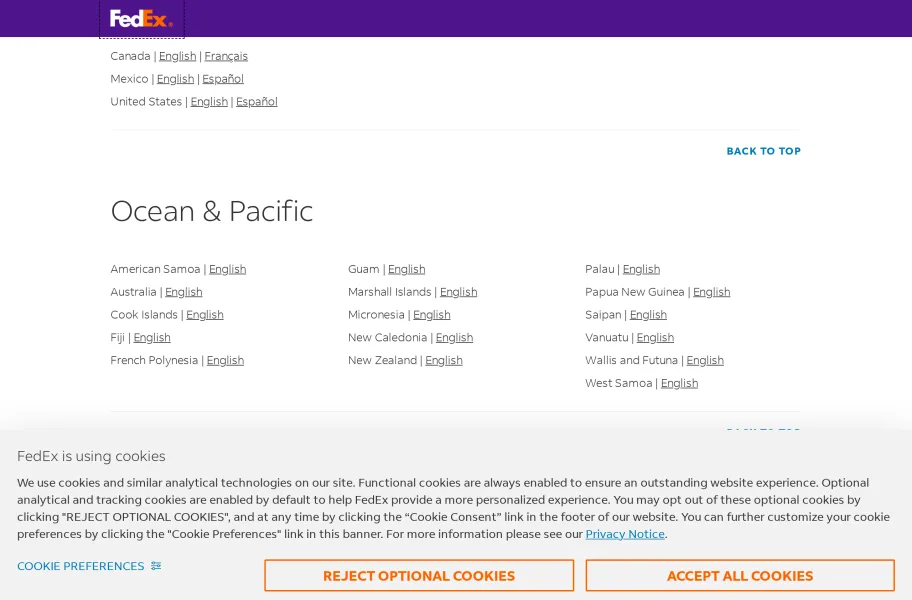
Task: Select New Zealand English link
Action: click(444, 360)
